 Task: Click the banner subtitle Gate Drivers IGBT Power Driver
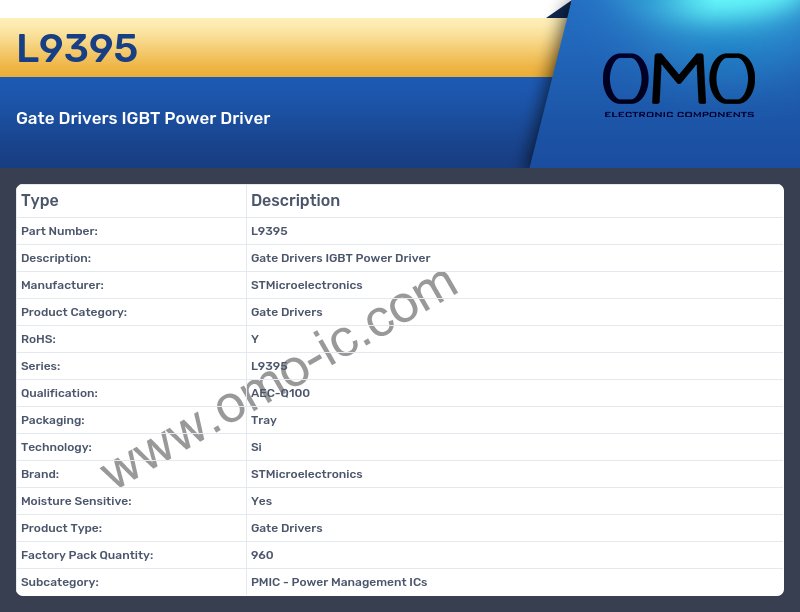tap(143, 118)
